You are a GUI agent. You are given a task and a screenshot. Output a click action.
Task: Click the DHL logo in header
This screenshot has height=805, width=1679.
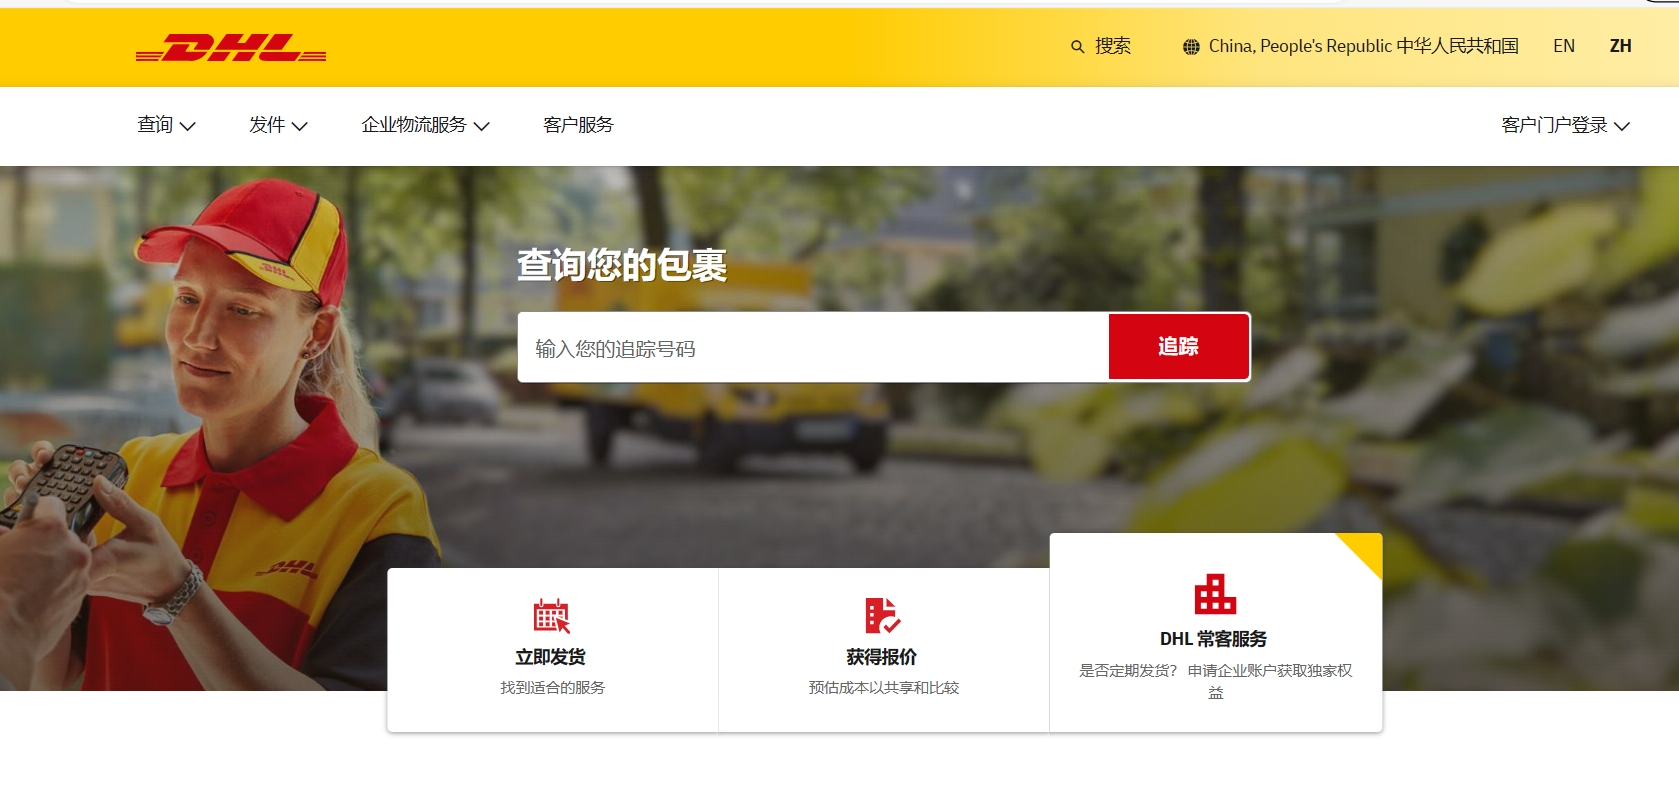click(x=231, y=48)
